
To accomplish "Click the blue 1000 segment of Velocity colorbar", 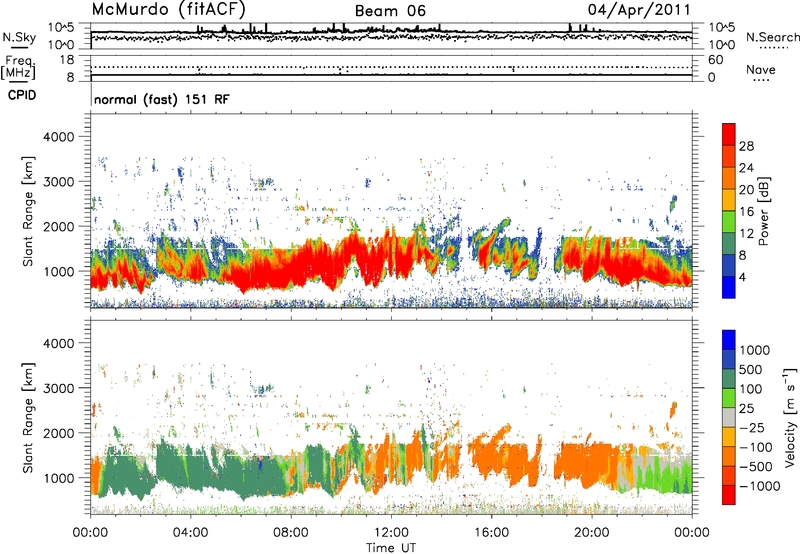I will coord(729,340).
